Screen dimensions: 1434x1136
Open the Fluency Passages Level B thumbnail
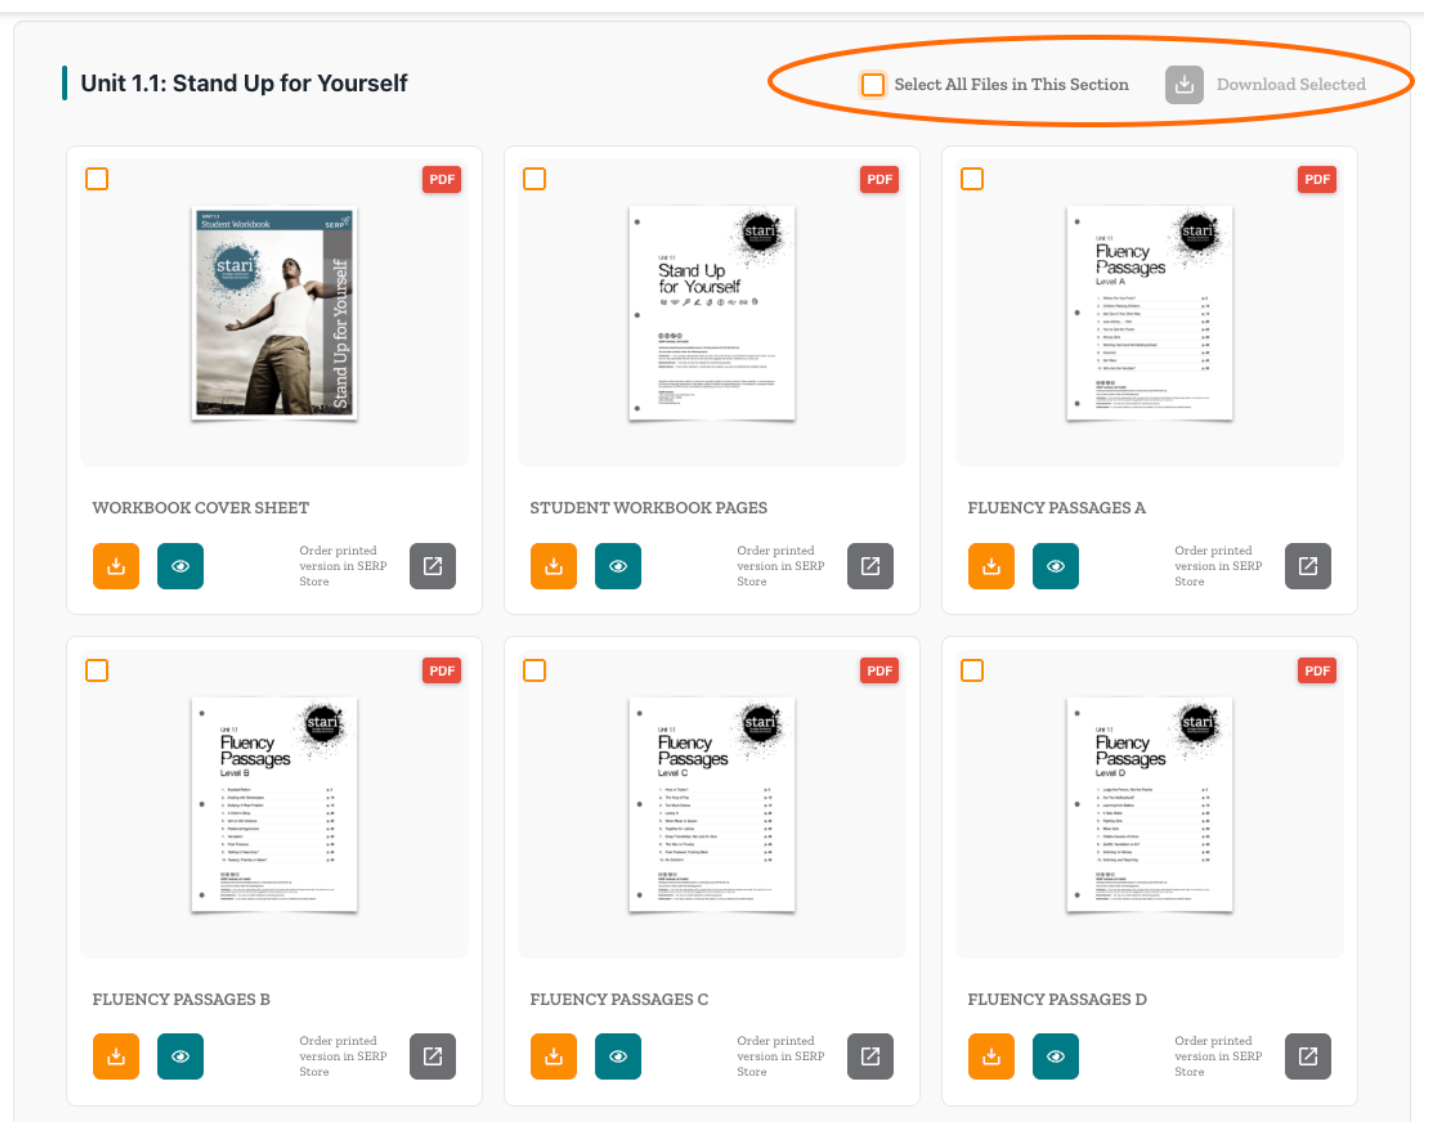click(274, 805)
